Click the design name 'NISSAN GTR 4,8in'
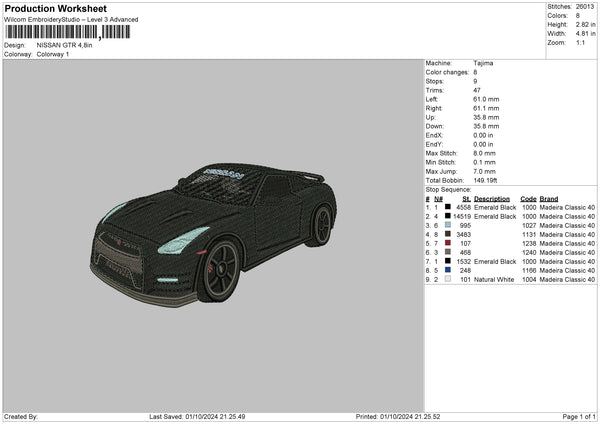This screenshot has width=600, height=424. coord(64,45)
